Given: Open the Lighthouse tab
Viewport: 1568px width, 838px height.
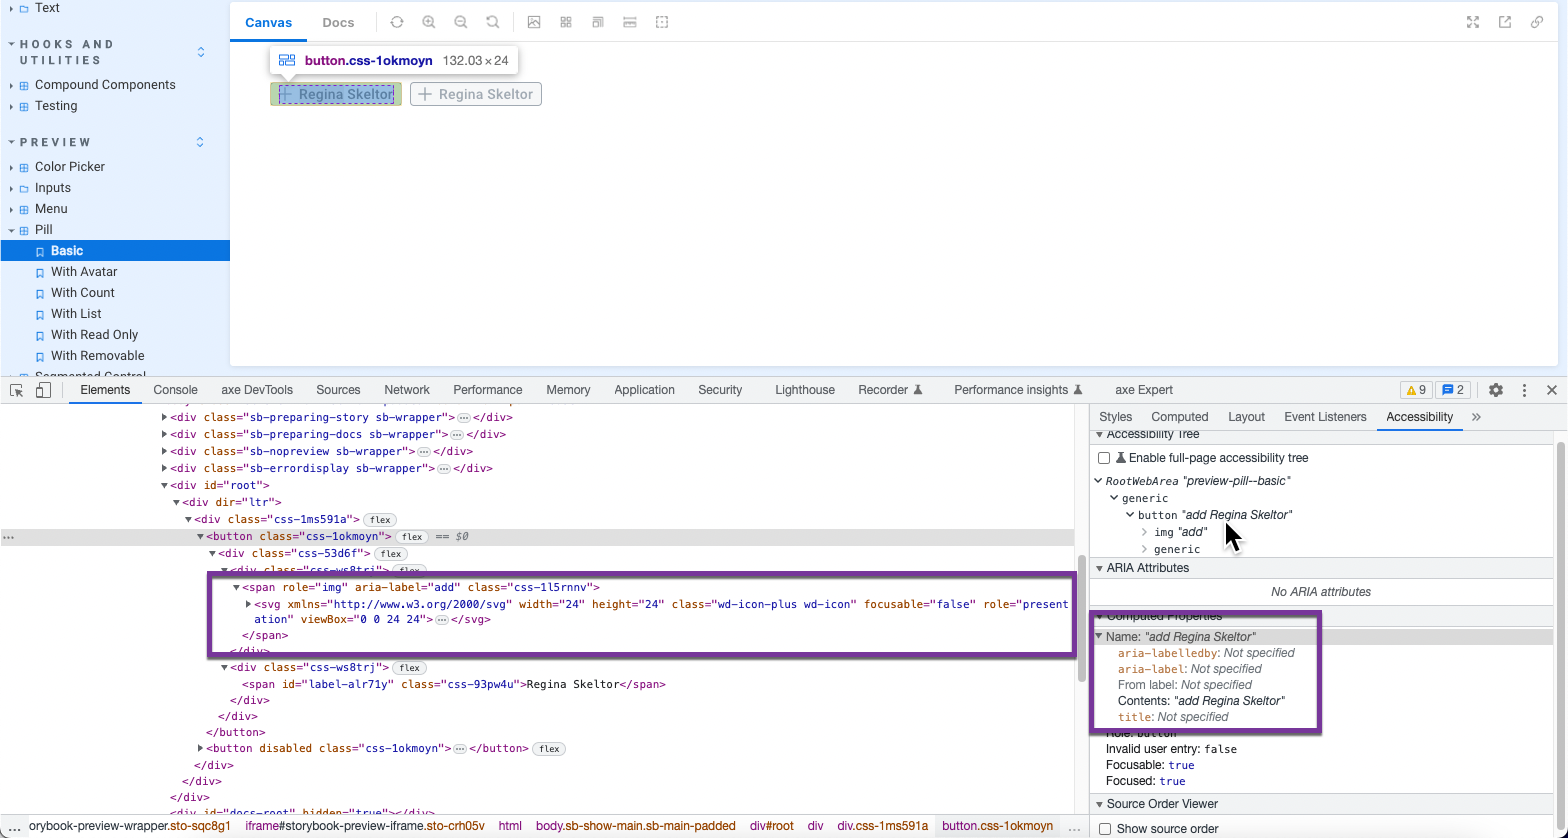Looking at the screenshot, I should [805, 390].
